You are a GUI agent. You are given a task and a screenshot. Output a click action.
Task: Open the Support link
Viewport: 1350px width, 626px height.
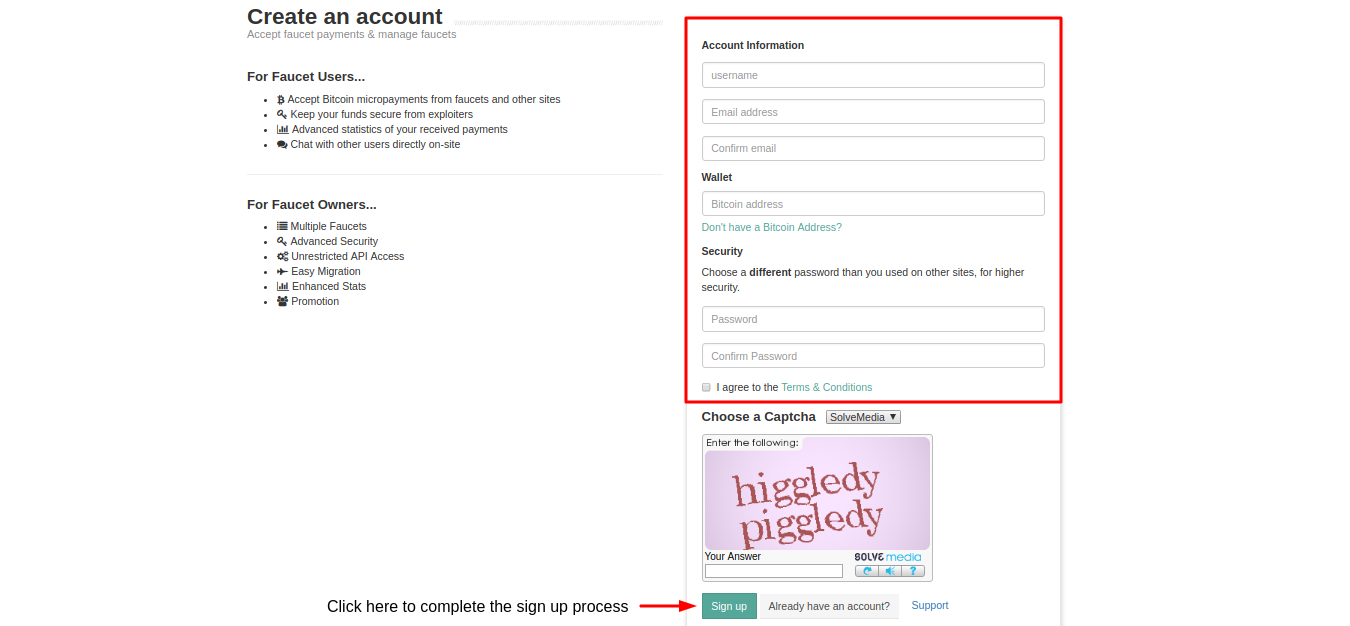coord(930,605)
